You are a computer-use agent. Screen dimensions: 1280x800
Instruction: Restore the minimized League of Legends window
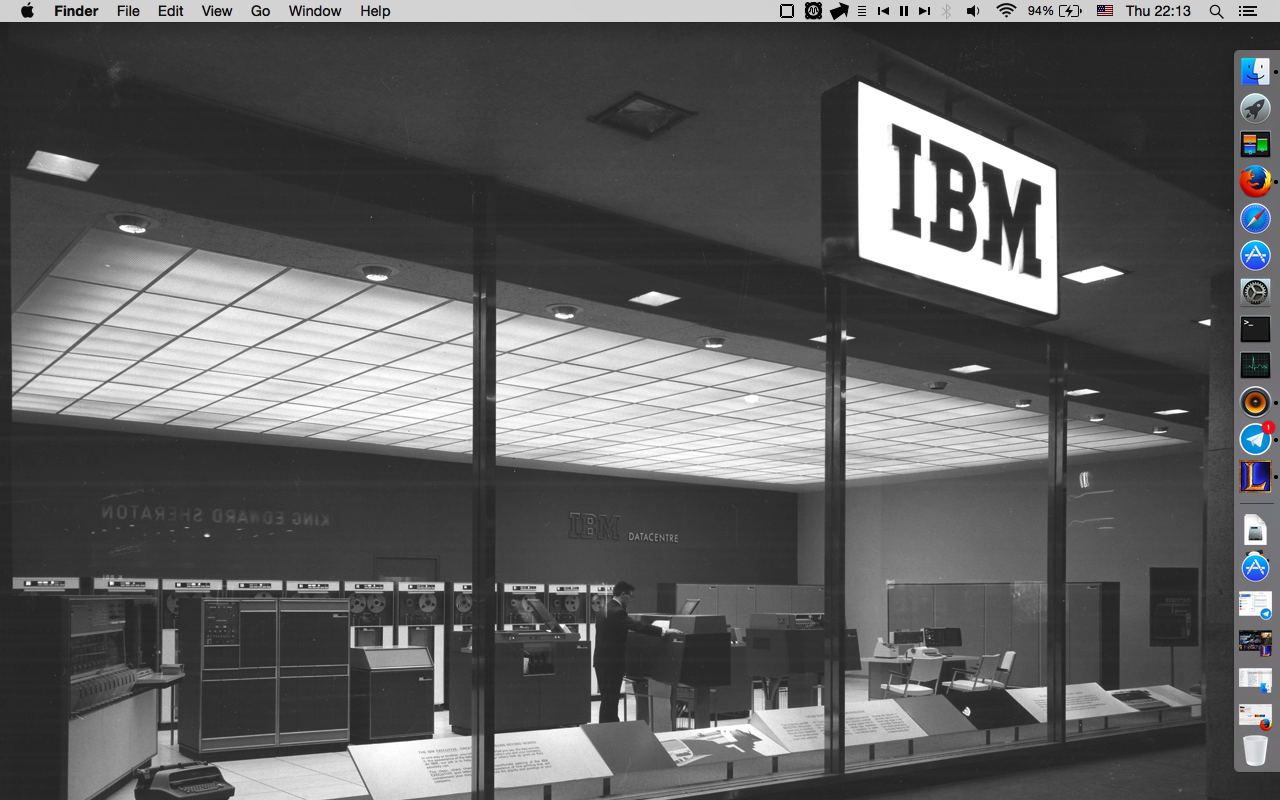click(x=1255, y=642)
